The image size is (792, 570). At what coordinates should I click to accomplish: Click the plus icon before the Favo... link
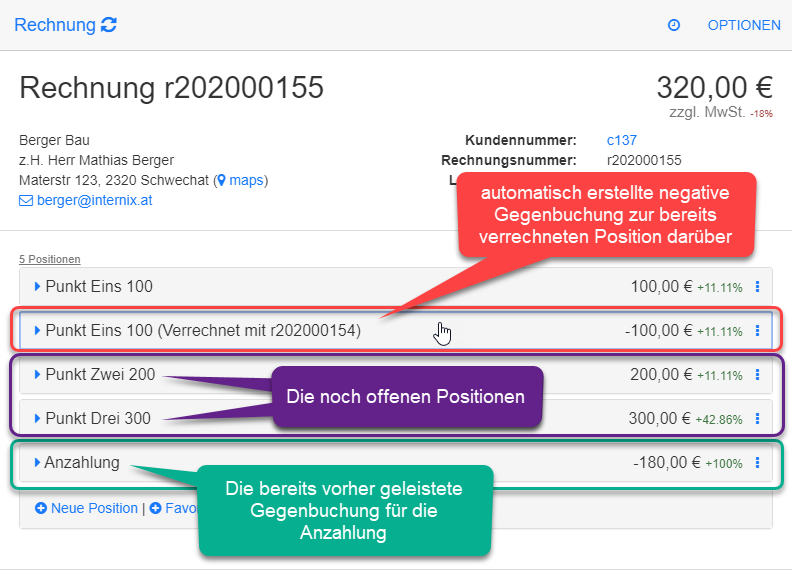(156, 508)
